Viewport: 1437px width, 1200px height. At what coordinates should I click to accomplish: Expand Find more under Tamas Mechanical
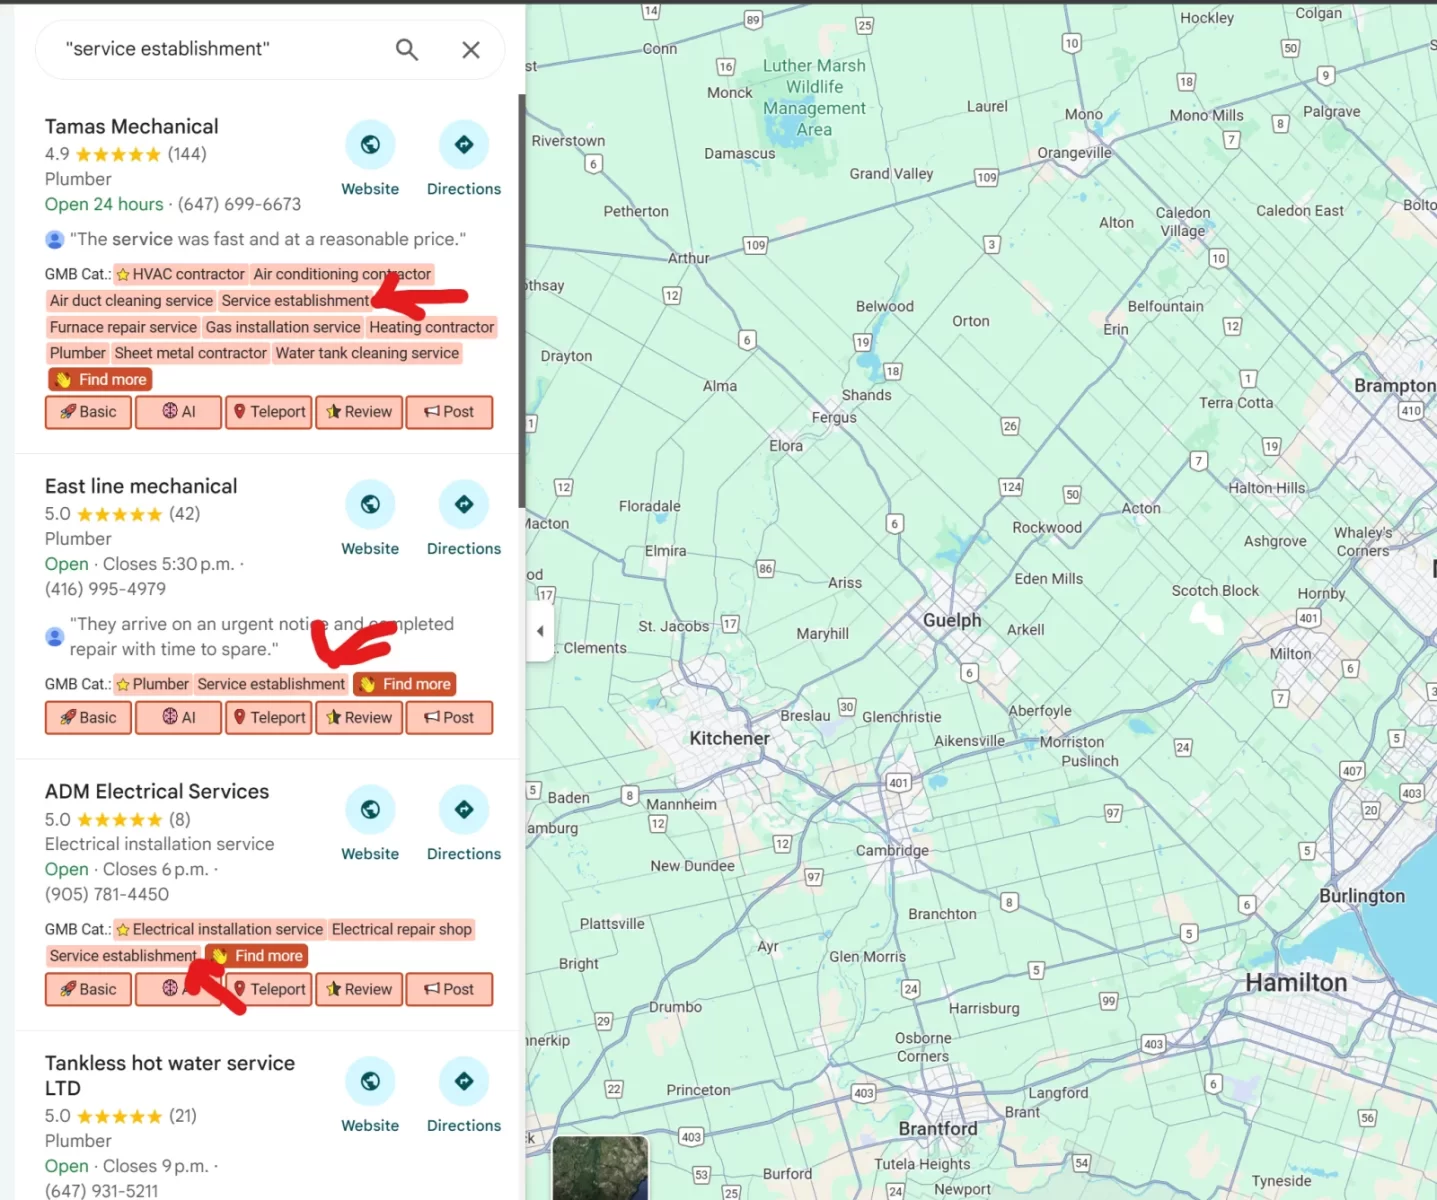tap(100, 380)
